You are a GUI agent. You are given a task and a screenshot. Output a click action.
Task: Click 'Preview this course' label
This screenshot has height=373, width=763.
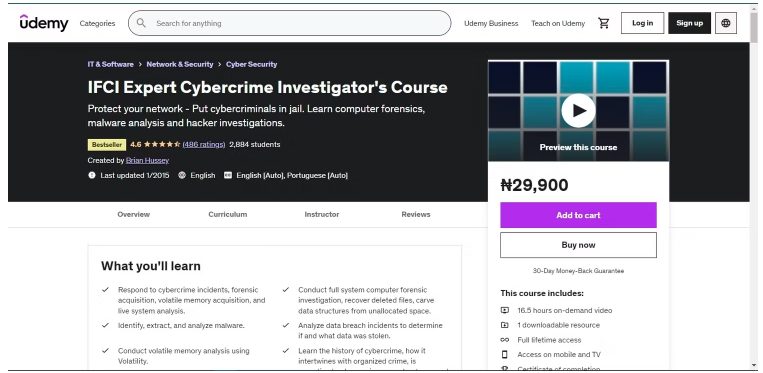point(578,147)
